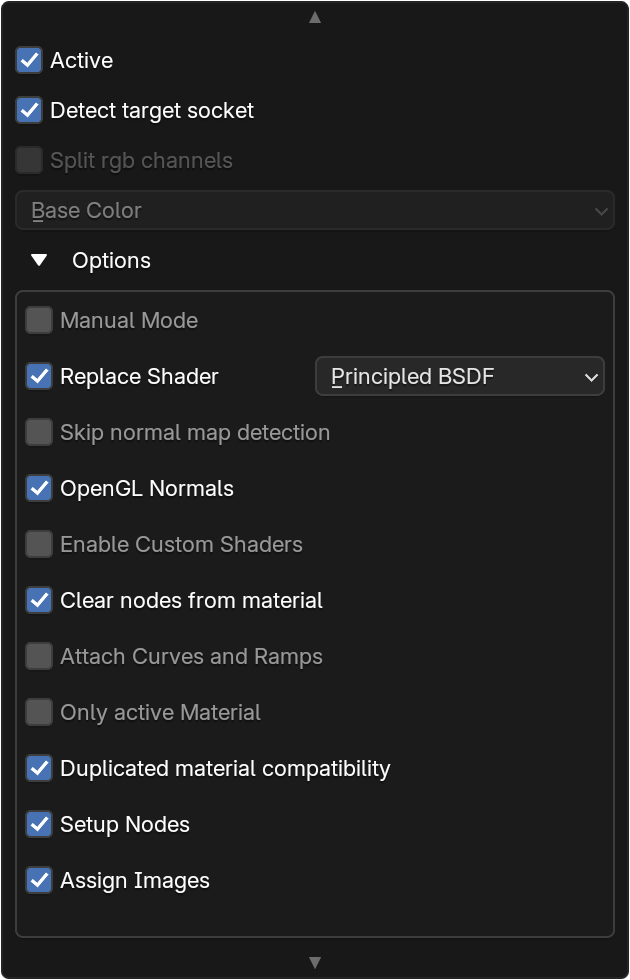The height and width of the screenshot is (980, 630).
Task: Collapse the Options section triangle
Action: pos(39,260)
